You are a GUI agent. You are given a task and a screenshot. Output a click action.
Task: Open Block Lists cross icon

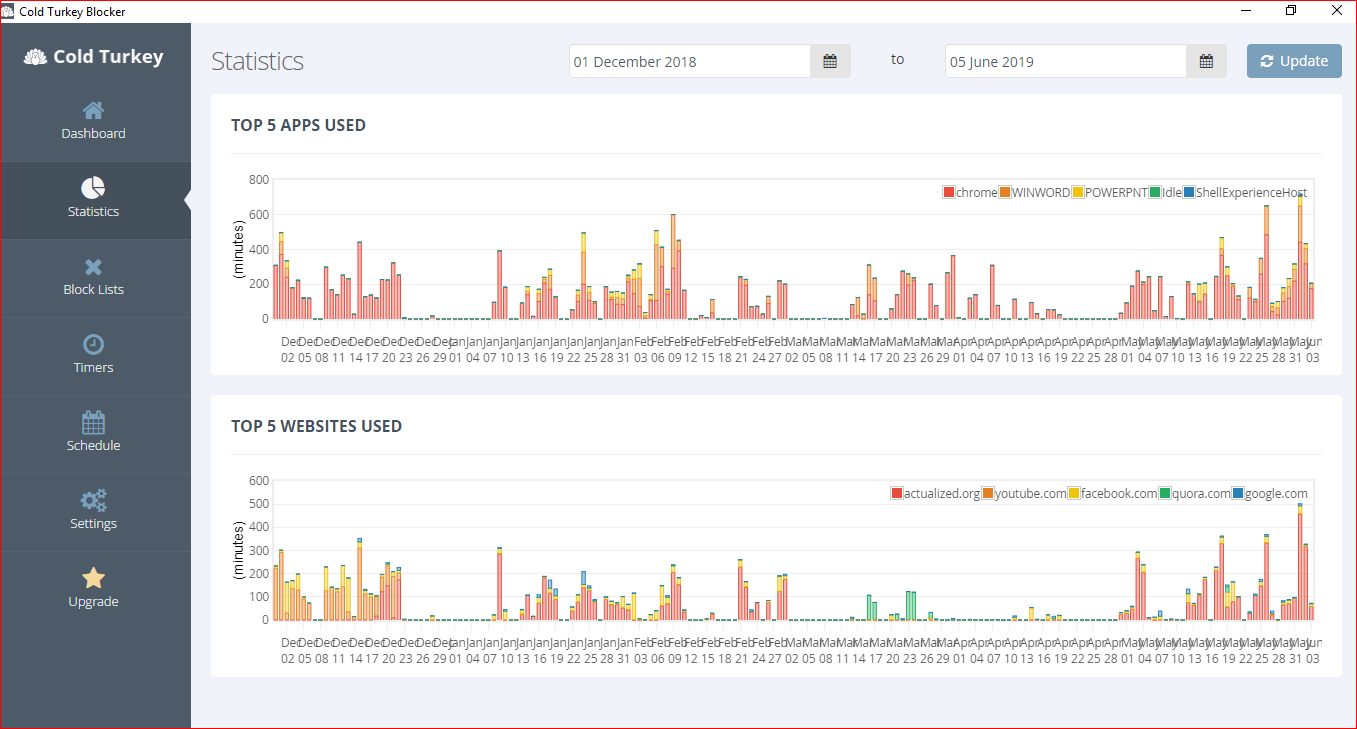pos(93,267)
